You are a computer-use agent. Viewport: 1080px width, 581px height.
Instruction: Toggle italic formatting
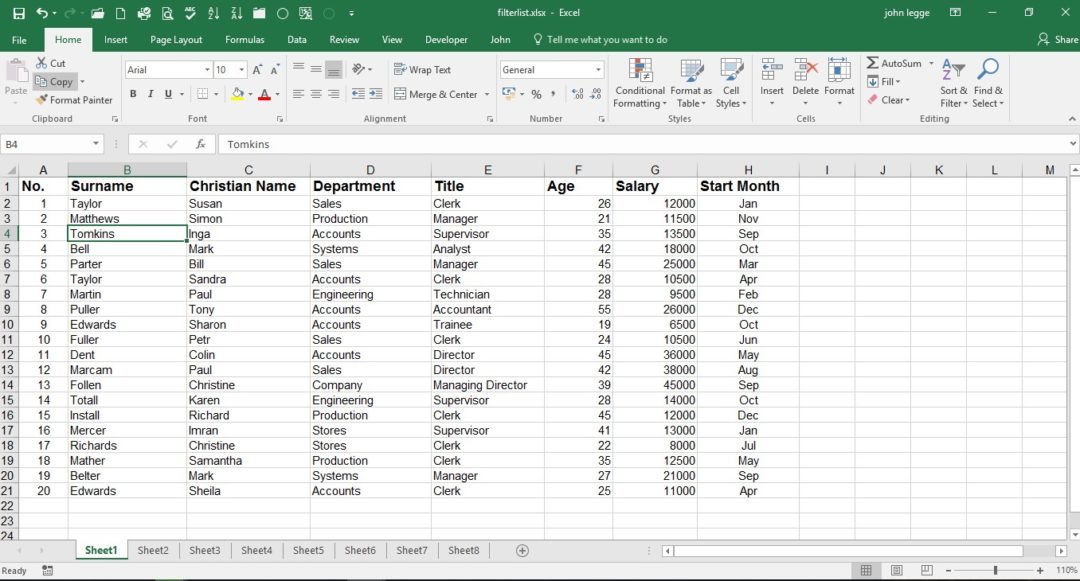(x=150, y=94)
